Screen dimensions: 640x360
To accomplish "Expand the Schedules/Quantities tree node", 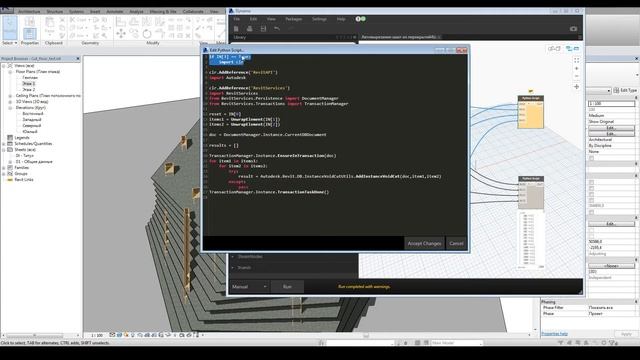I will coord(4,144).
